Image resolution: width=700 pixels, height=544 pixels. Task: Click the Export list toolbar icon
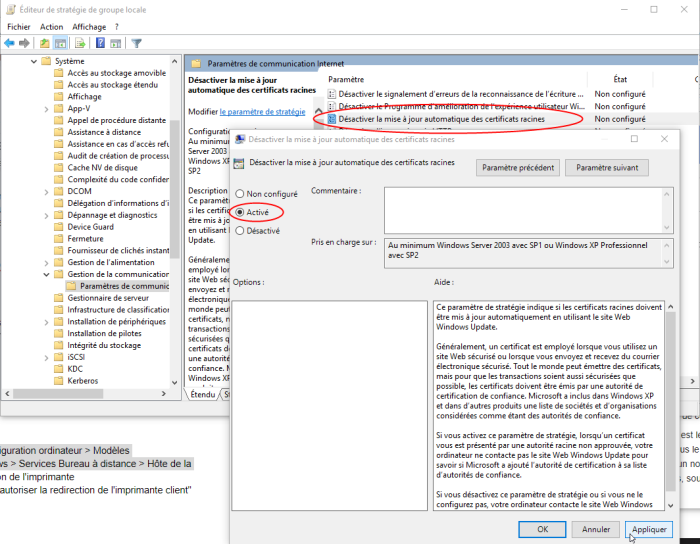[x=80, y=43]
